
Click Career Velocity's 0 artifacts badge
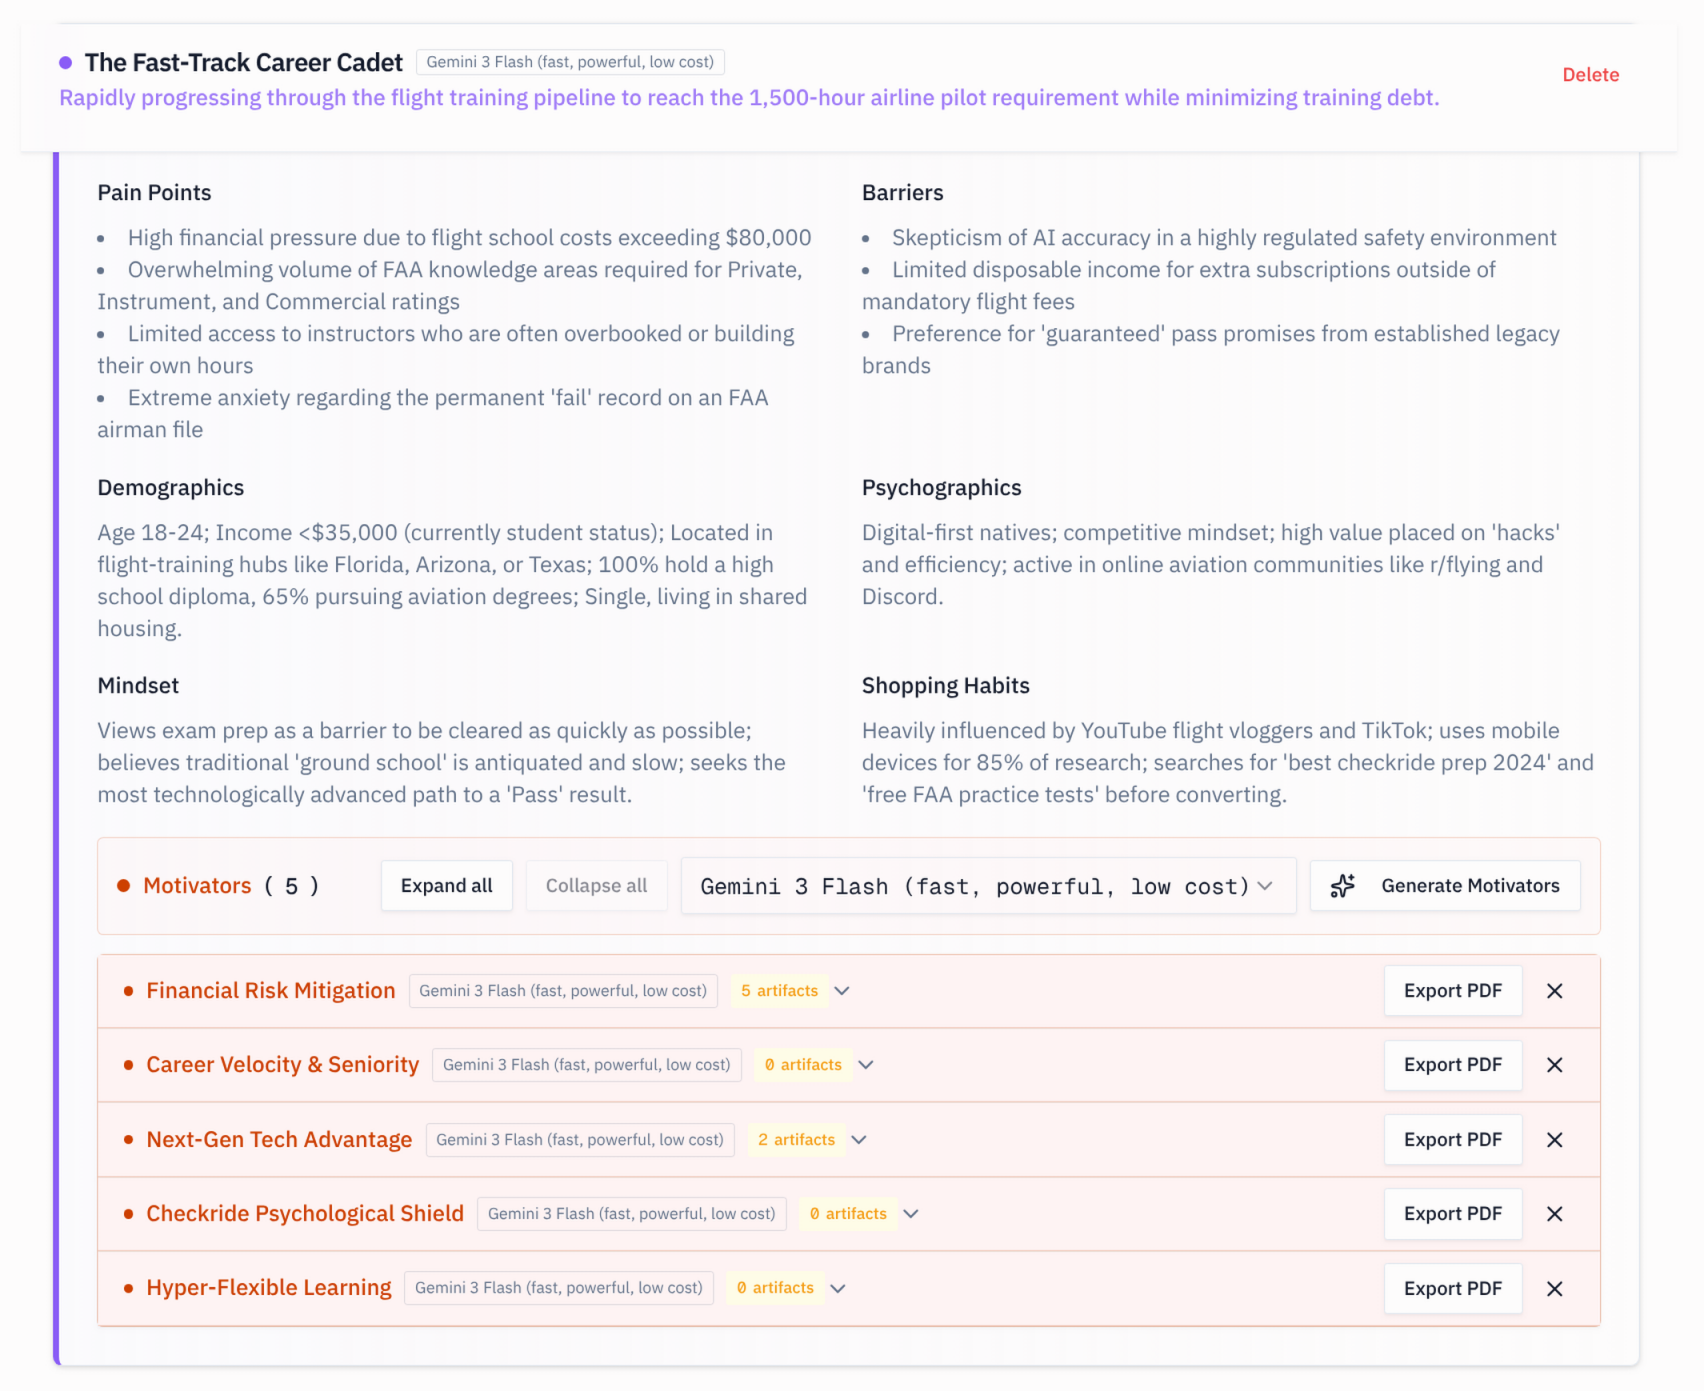pyautogui.click(x=803, y=1065)
